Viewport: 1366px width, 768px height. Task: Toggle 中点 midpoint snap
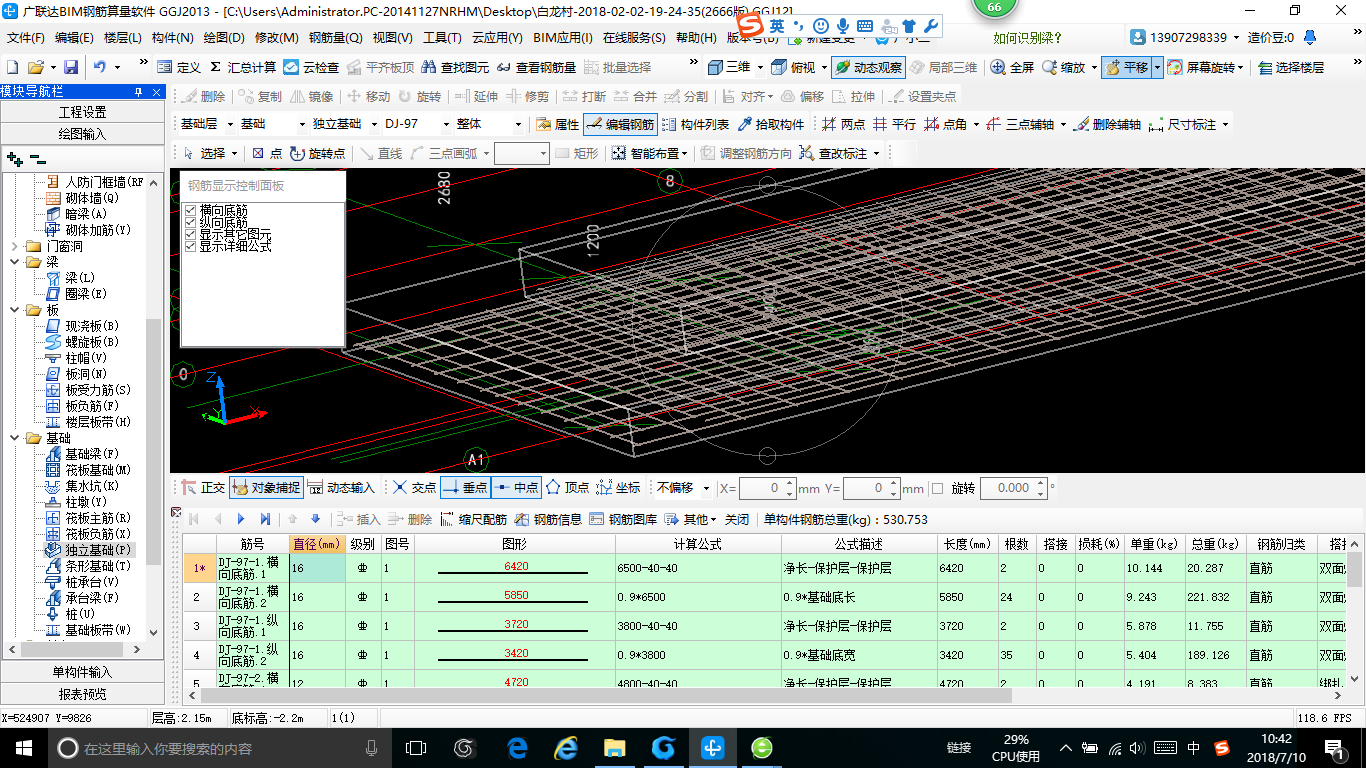coord(516,488)
